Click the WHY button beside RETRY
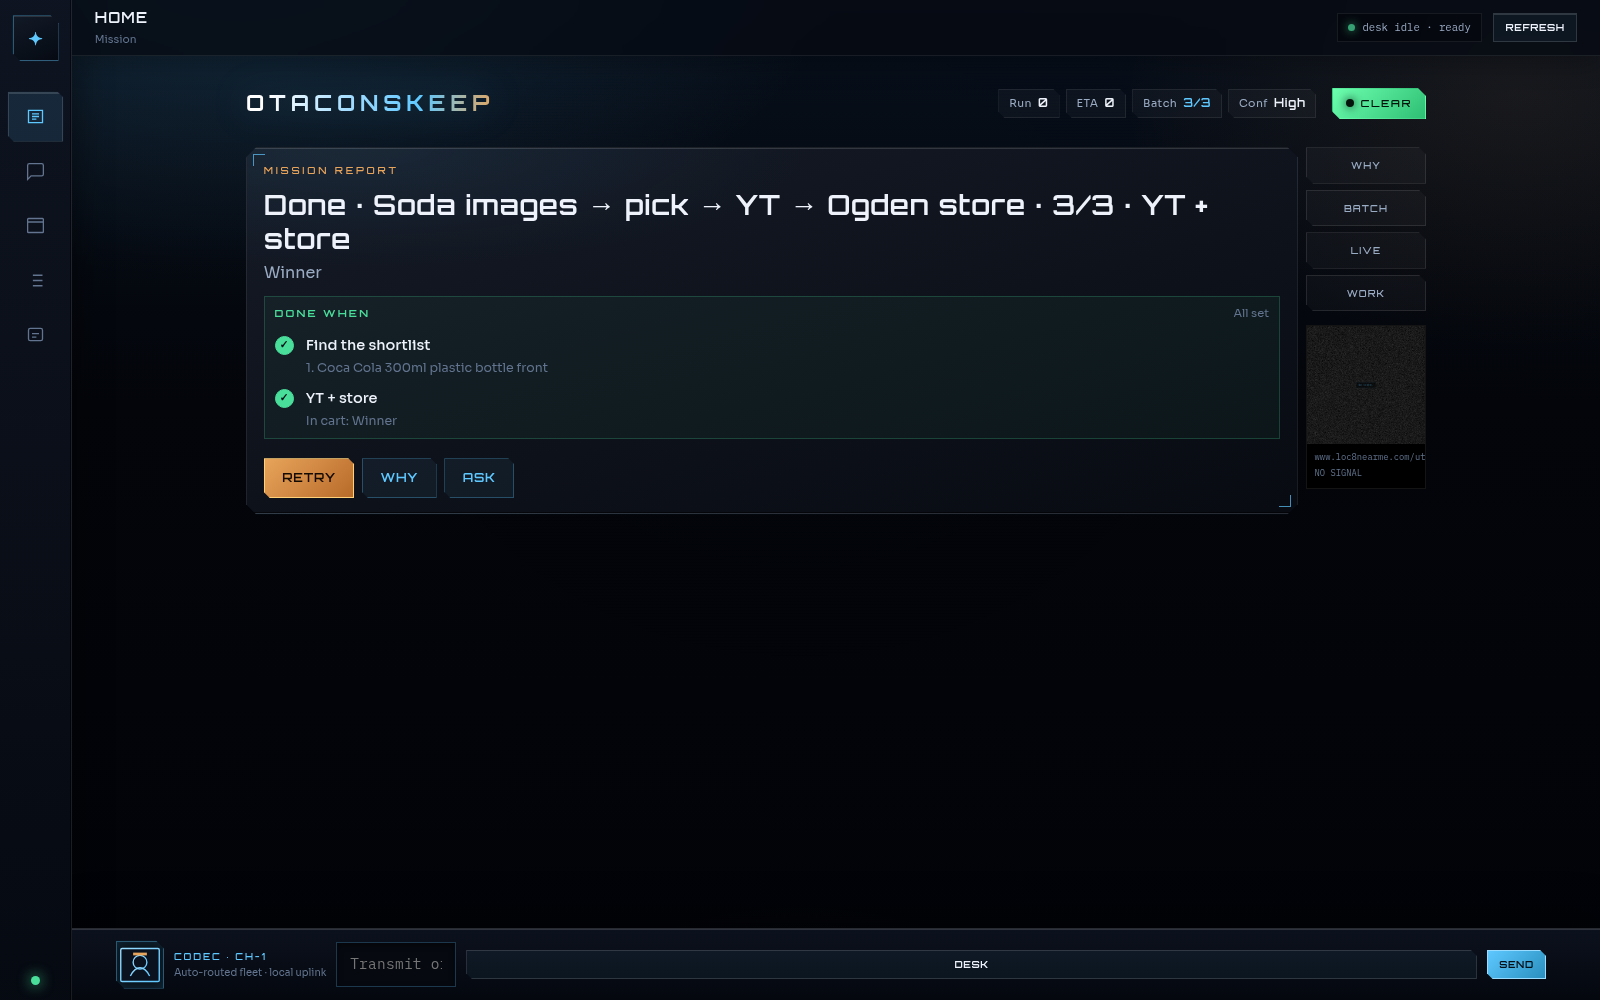 click(399, 478)
